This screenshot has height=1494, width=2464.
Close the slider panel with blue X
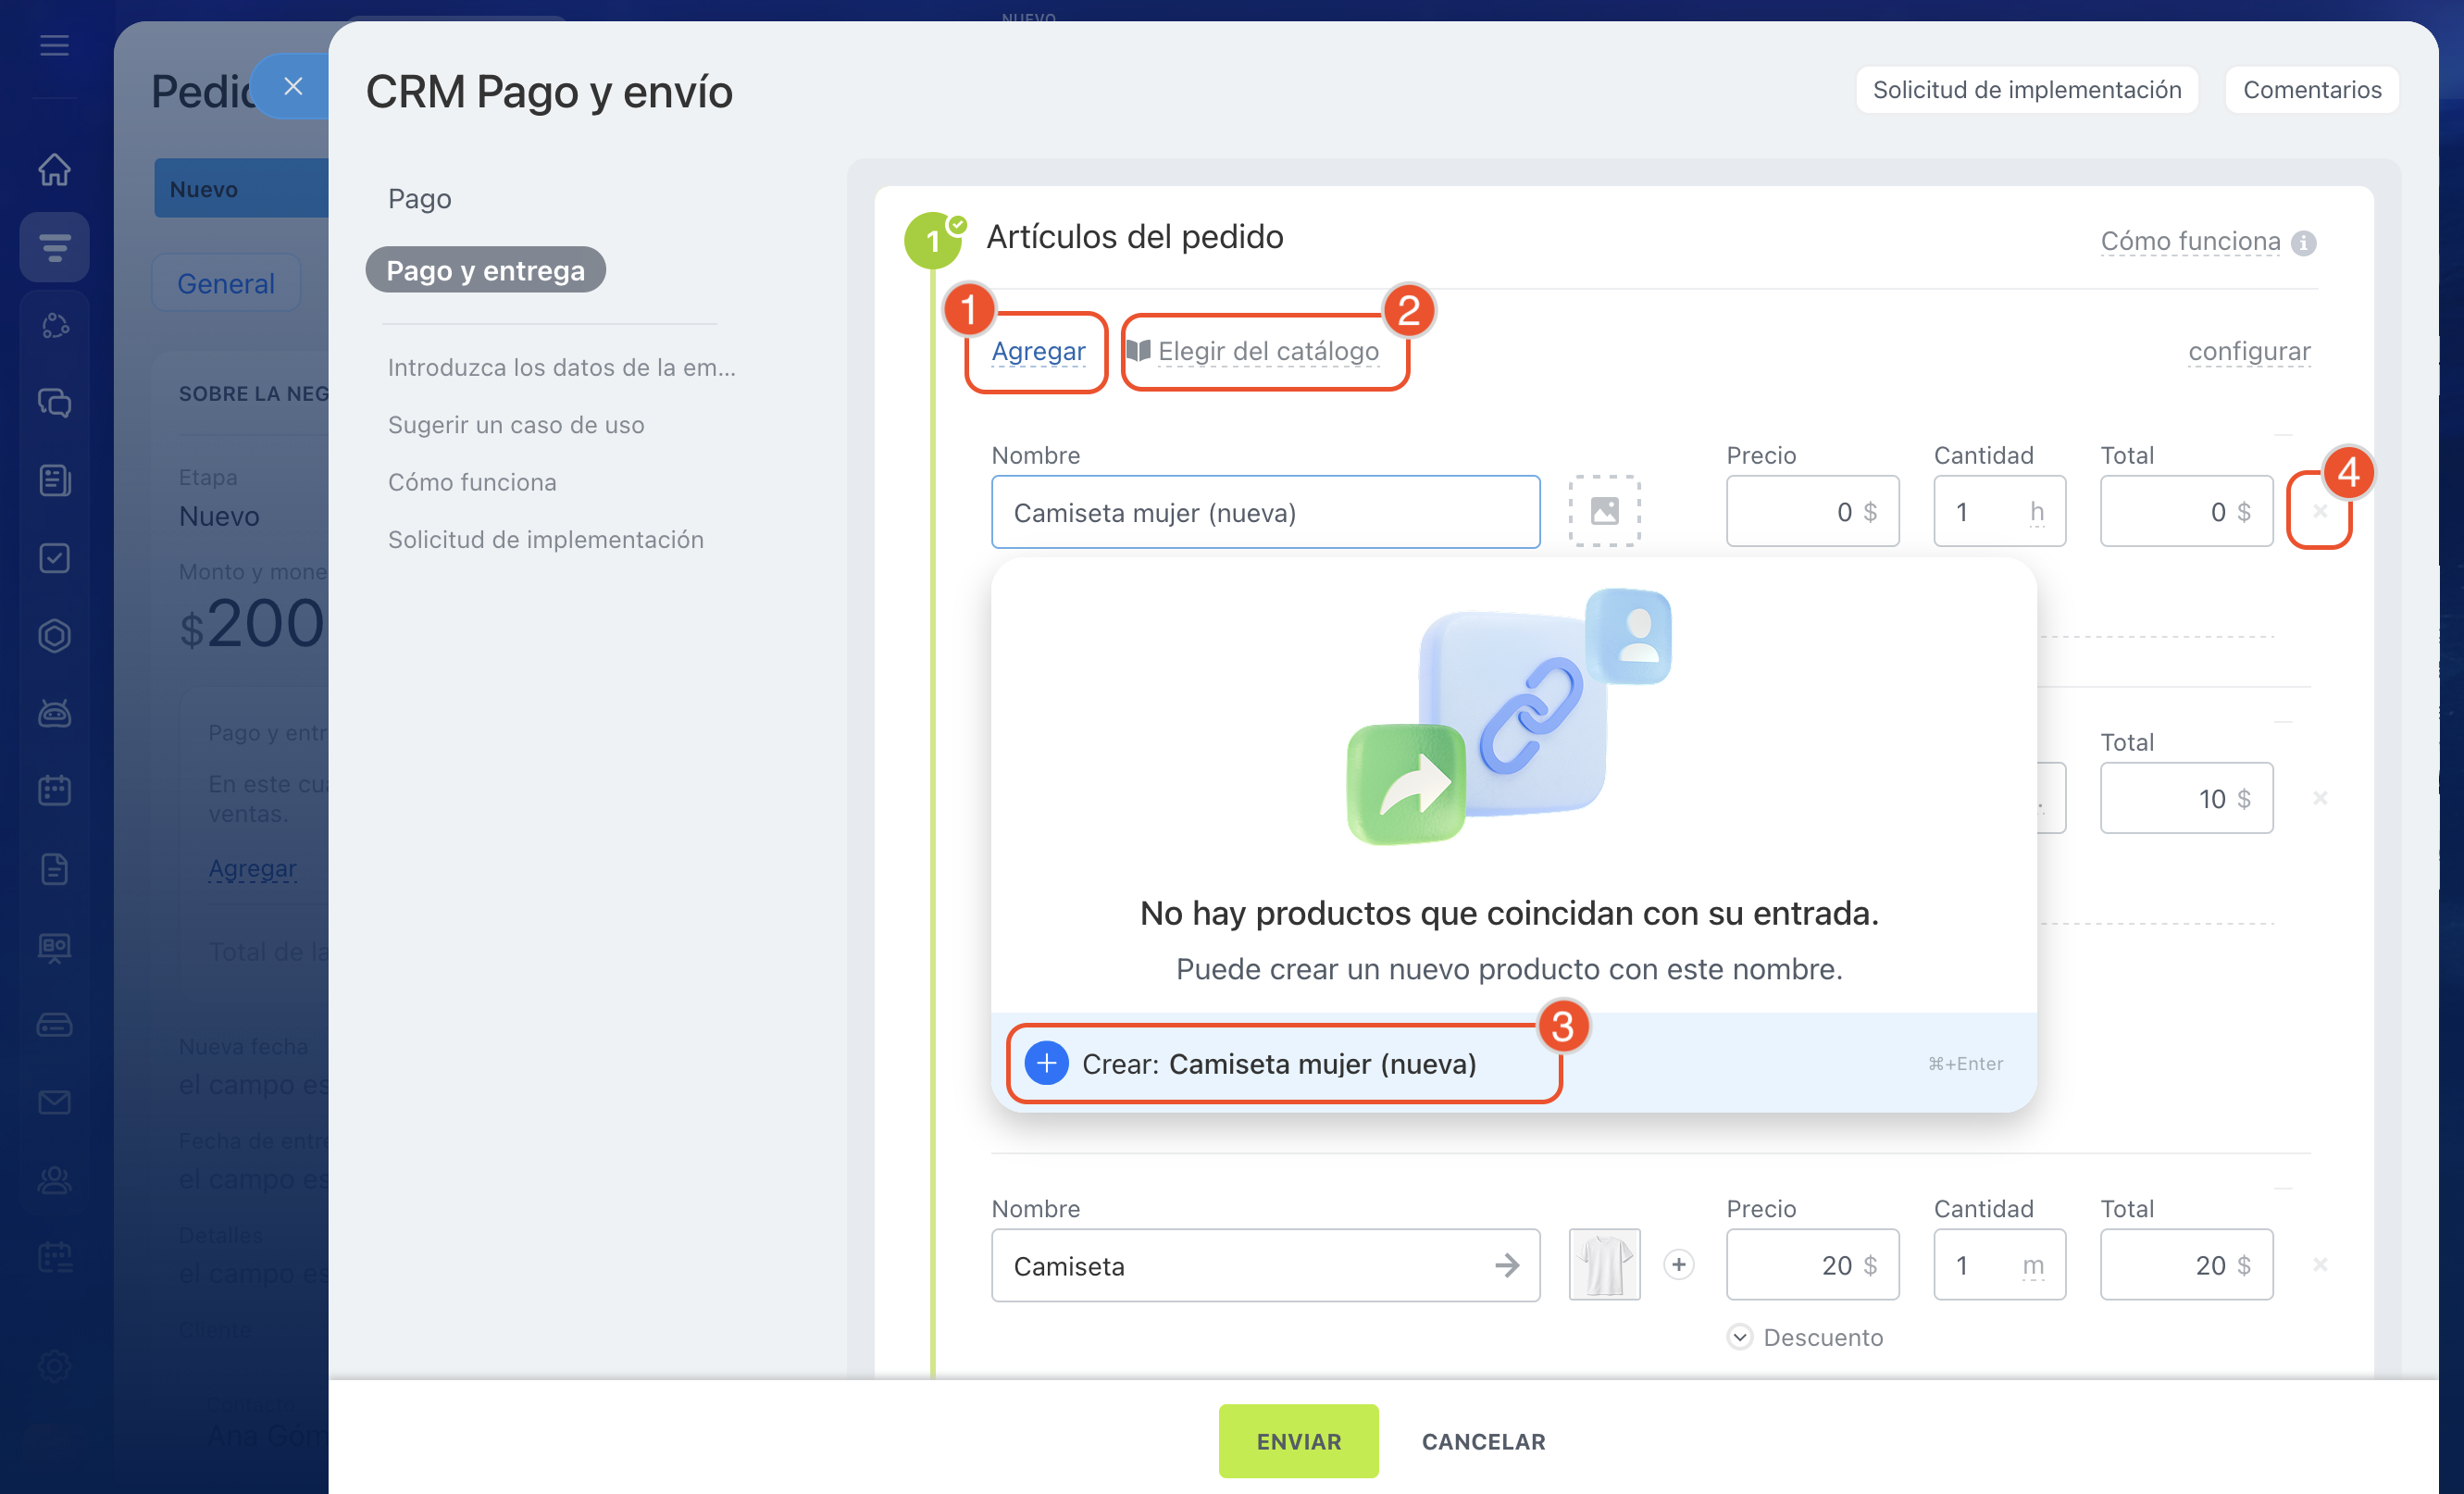pos(292,87)
